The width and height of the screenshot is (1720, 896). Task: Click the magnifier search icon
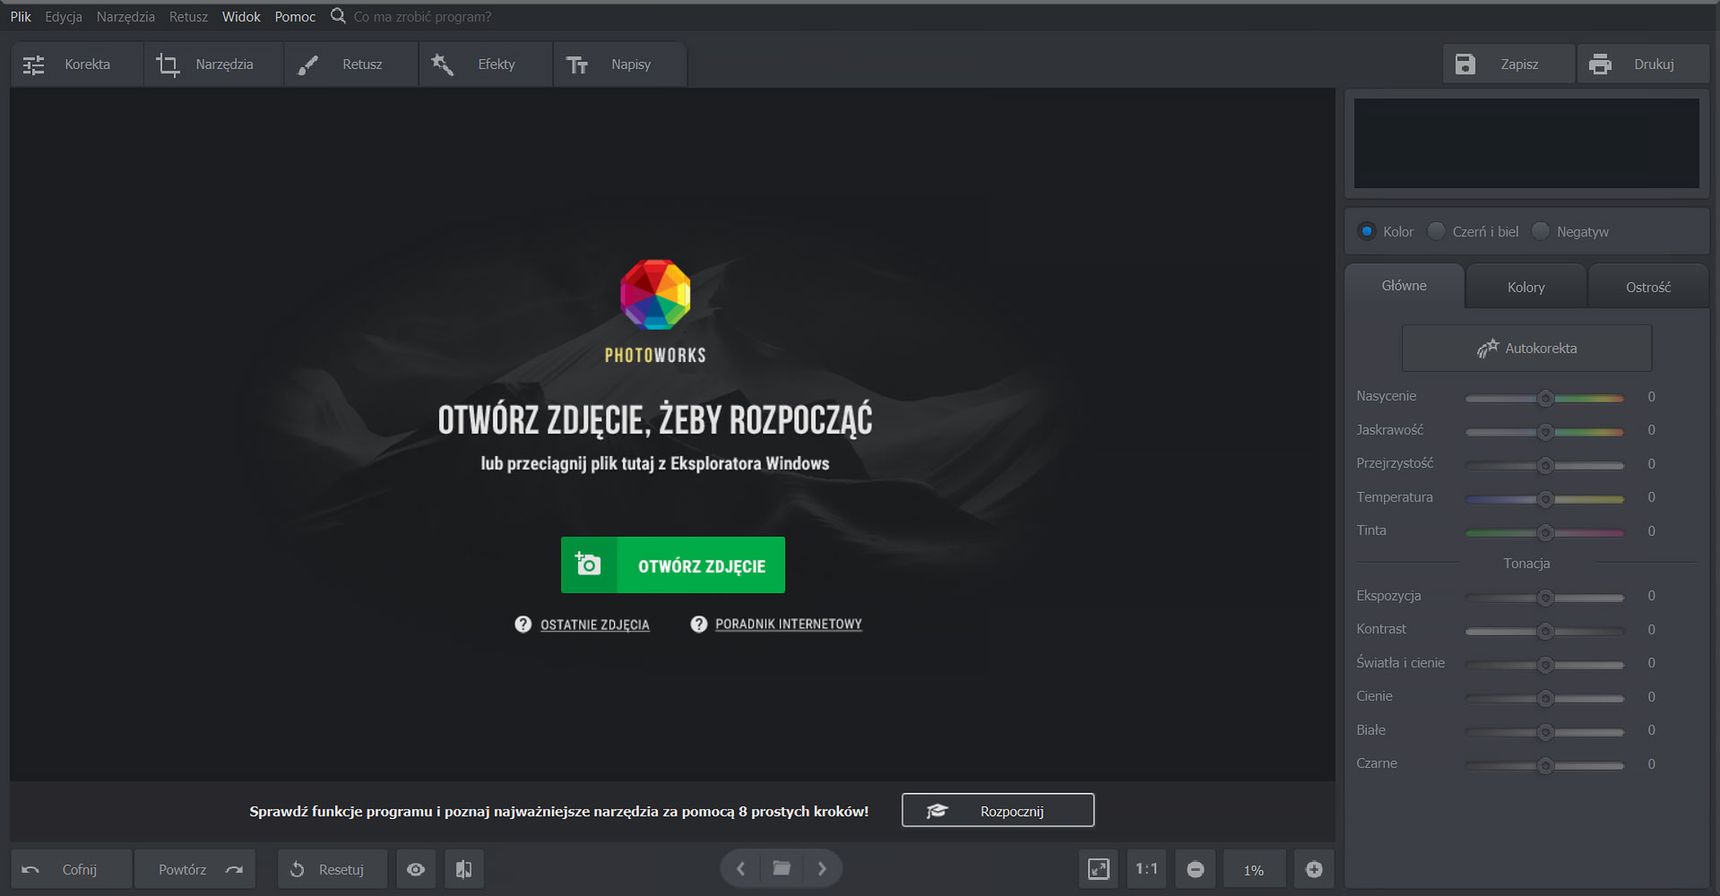click(x=338, y=16)
